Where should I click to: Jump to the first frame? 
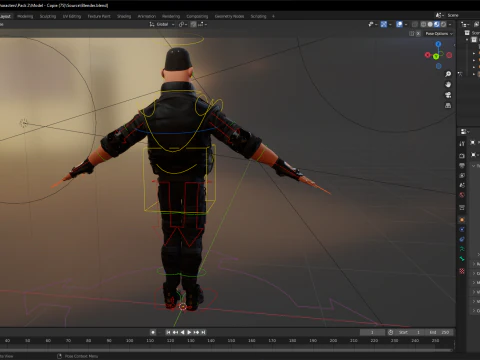pos(168,332)
